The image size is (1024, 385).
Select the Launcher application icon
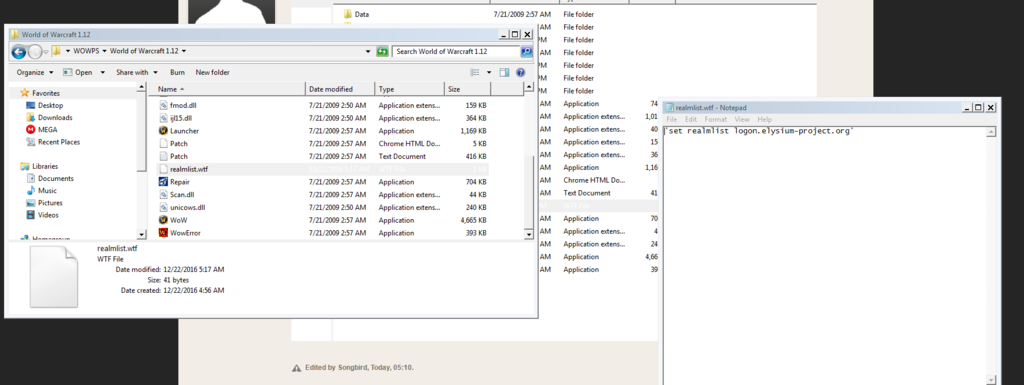(x=164, y=131)
